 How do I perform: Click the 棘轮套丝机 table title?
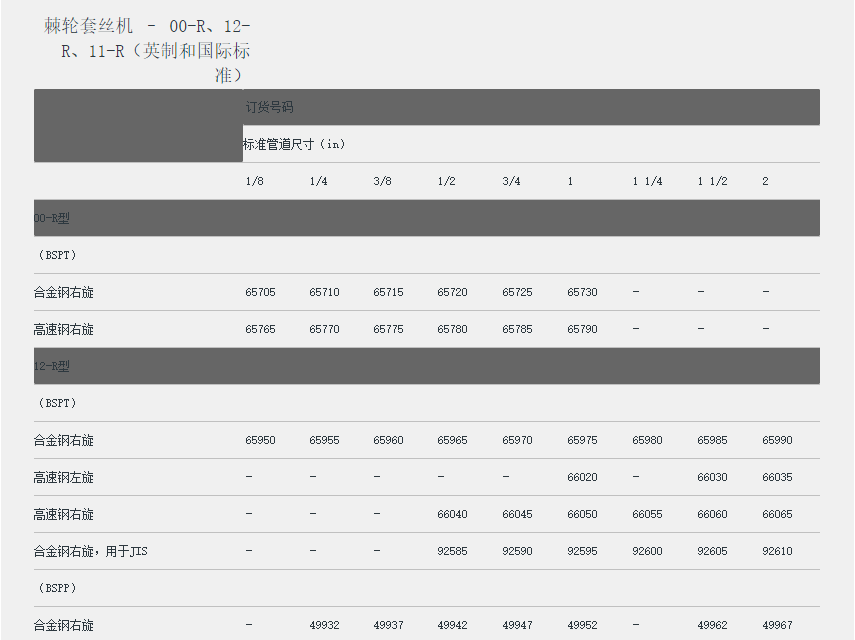[x=147, y=50]
